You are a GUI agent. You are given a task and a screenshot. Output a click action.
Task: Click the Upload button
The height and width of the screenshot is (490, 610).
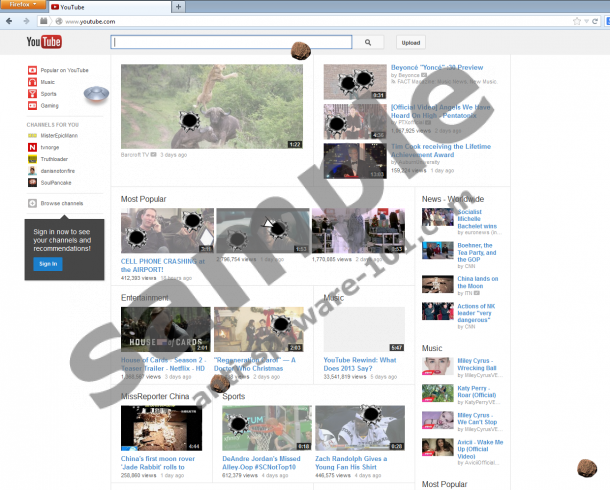pos(410,42)
